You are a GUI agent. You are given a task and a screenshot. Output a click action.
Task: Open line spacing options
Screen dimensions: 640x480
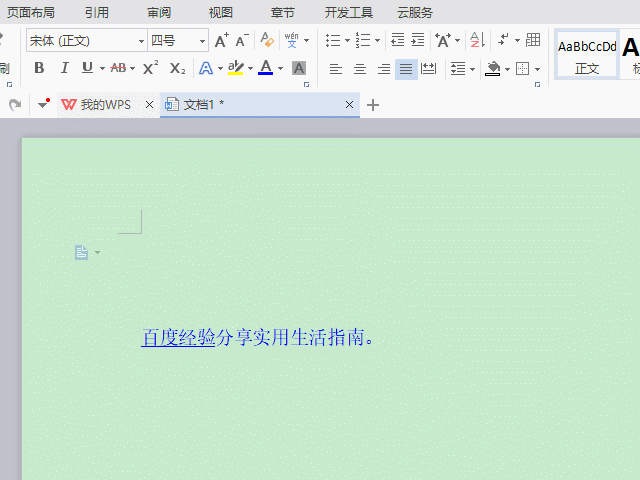(x=458, y=69)
